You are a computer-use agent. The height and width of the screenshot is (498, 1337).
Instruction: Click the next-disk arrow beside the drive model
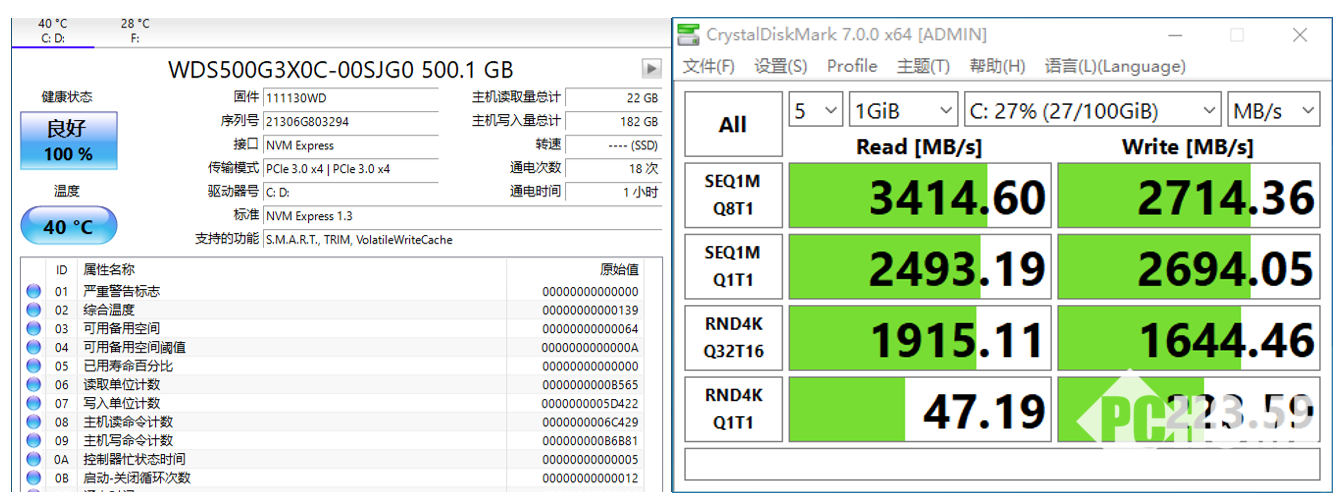click(x=651, y=69)
